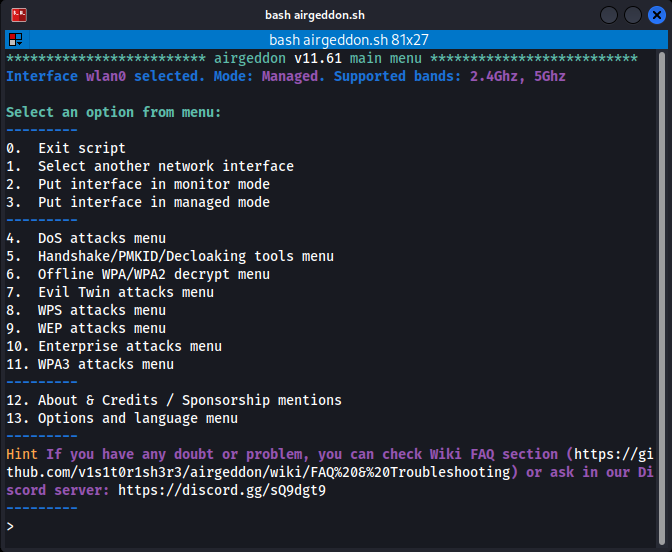Click '5Ghz' supported band text

pos(550,76)
